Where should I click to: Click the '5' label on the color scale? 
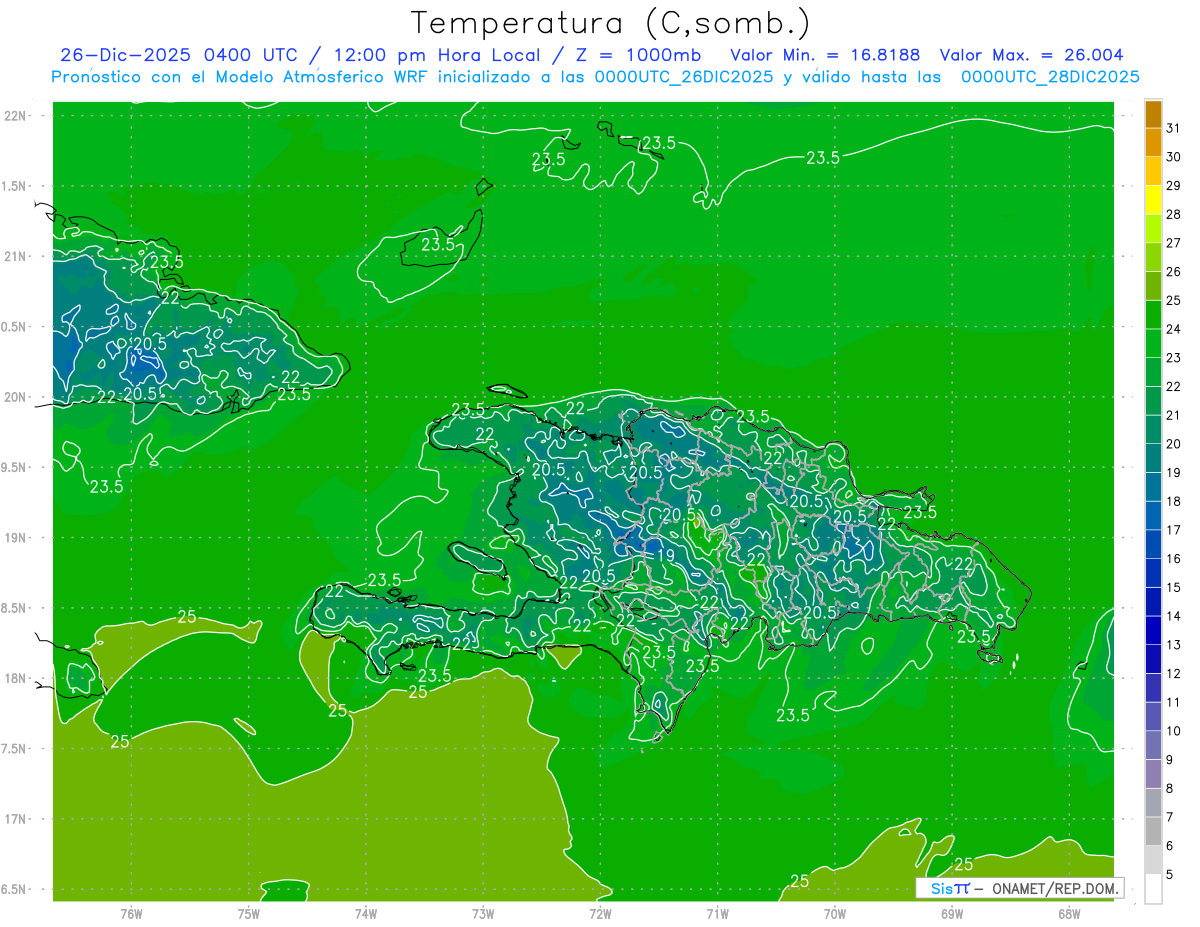(1169, 874)
